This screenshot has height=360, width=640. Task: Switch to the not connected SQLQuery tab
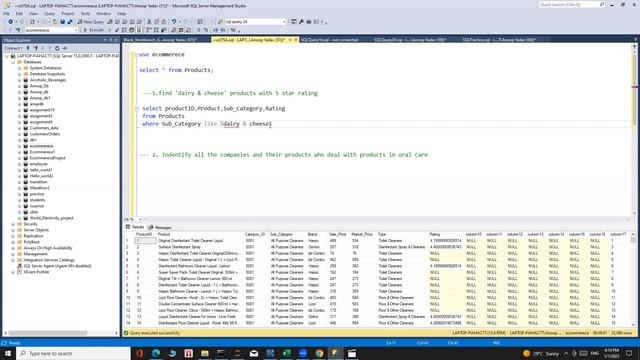(x=329, y=40)
